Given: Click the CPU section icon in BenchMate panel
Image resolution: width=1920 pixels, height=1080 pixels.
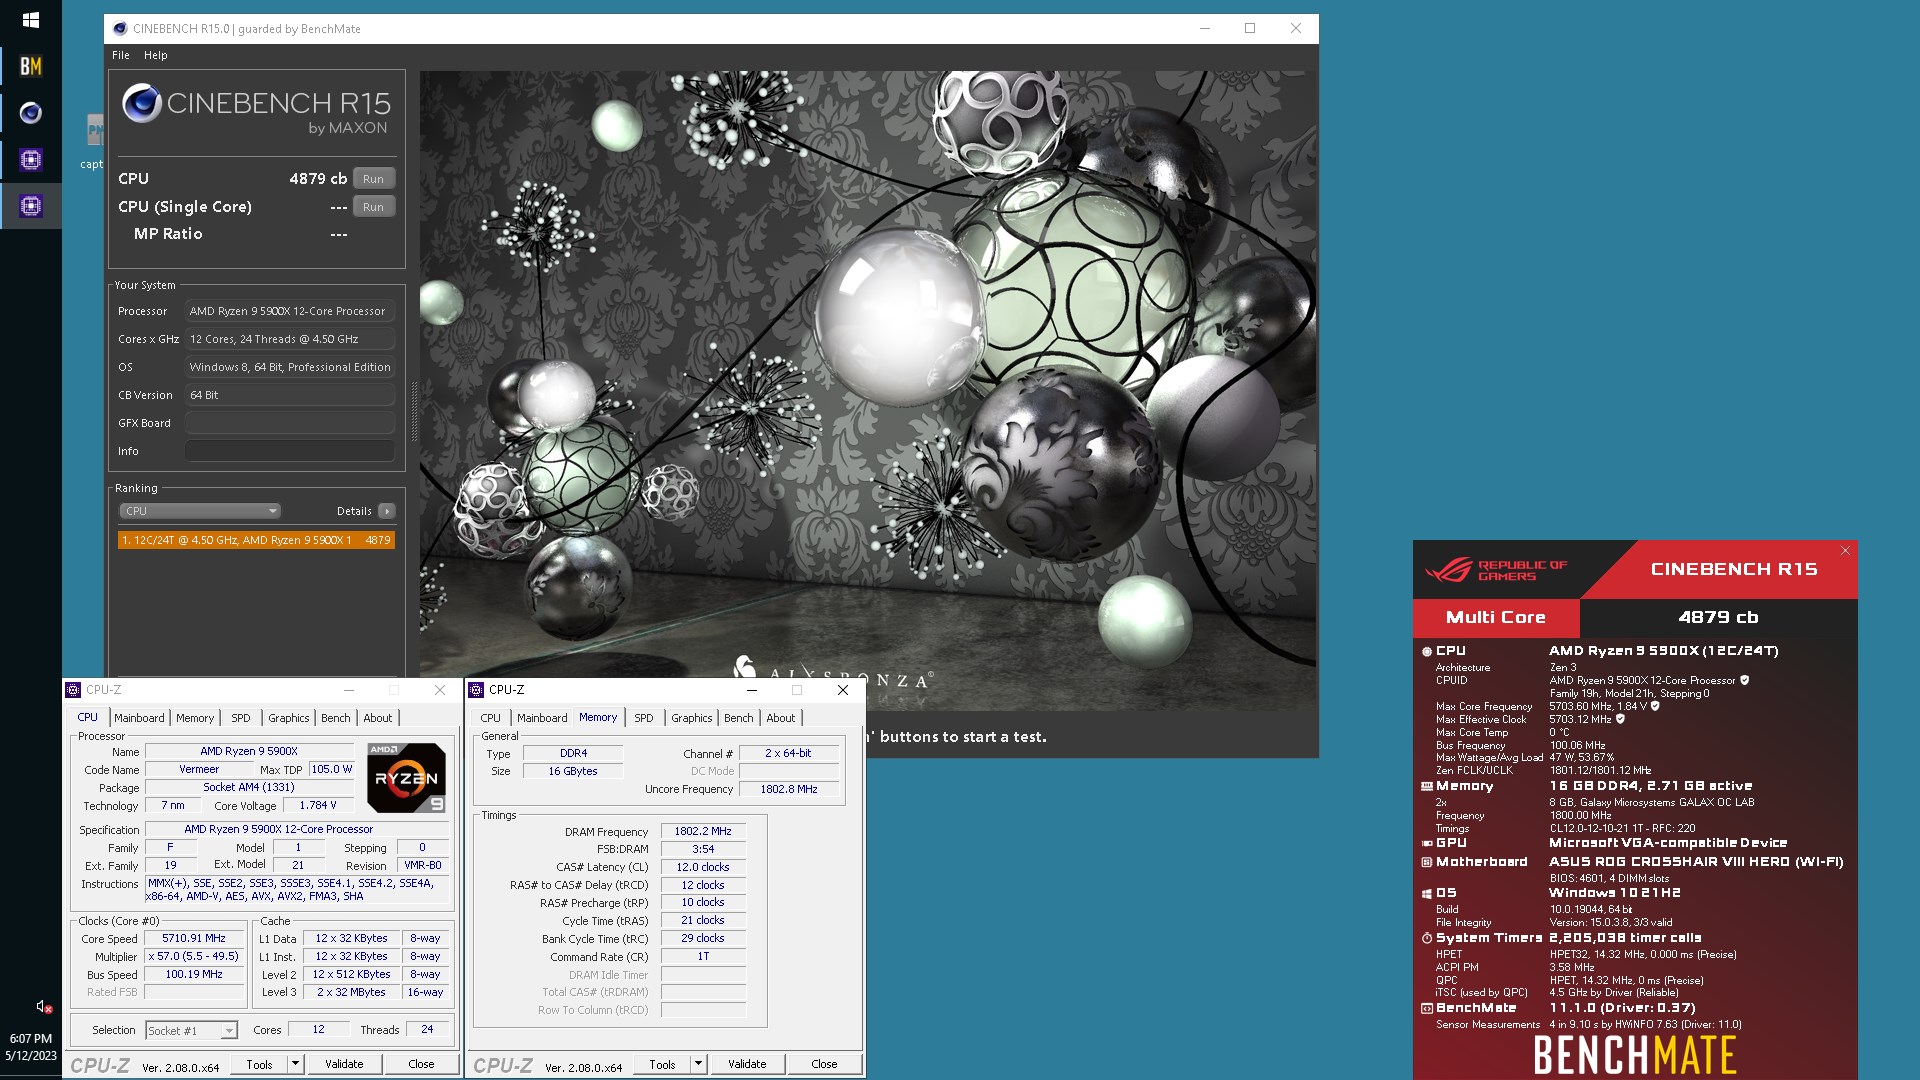Looking at the screenshot, I should [1427, 651].
